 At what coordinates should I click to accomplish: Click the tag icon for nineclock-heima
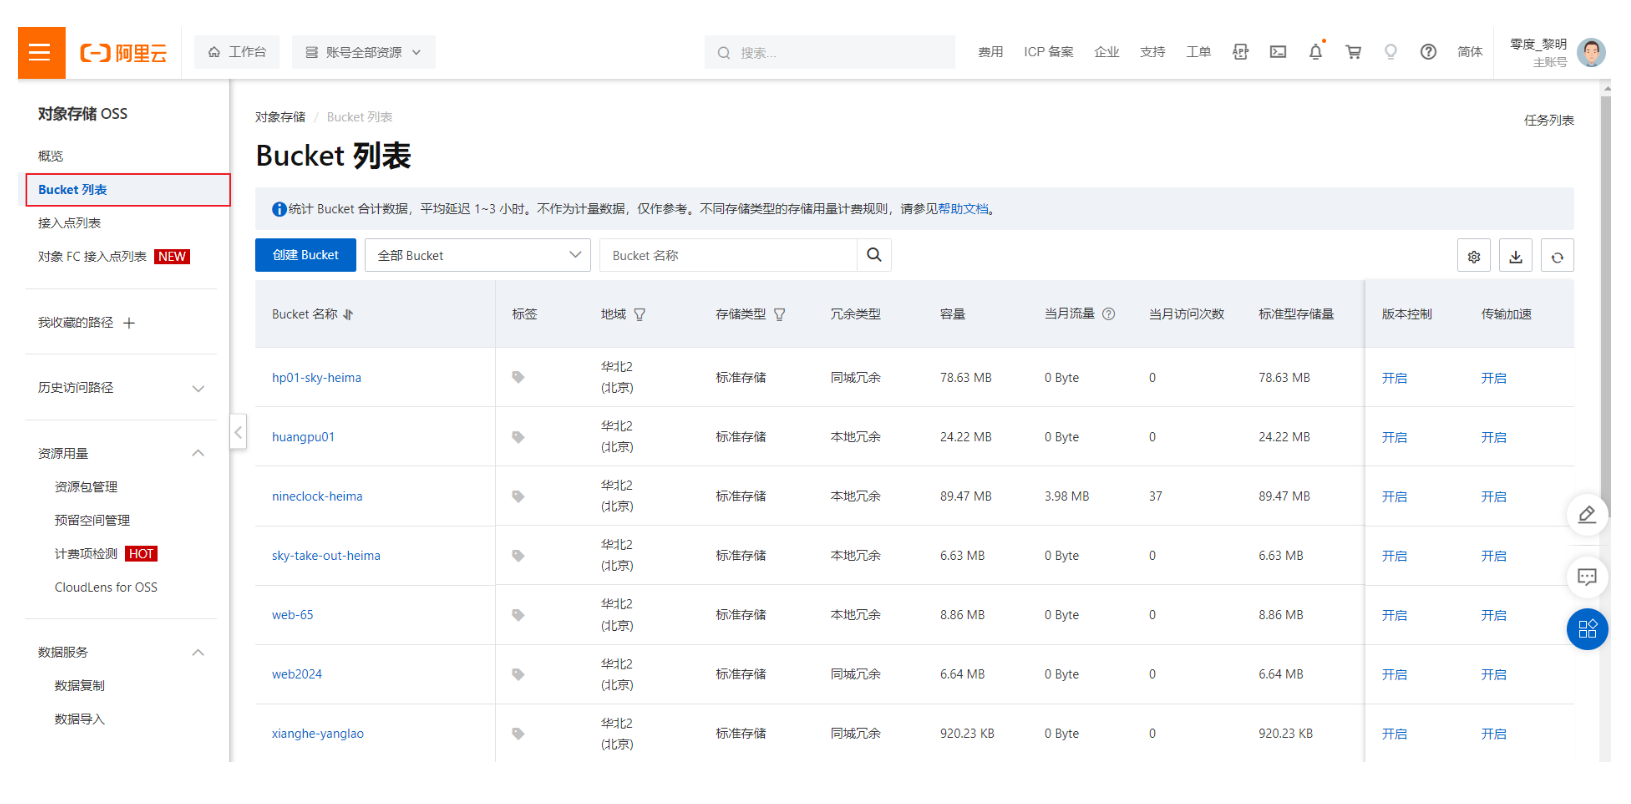tap(518, 496)
